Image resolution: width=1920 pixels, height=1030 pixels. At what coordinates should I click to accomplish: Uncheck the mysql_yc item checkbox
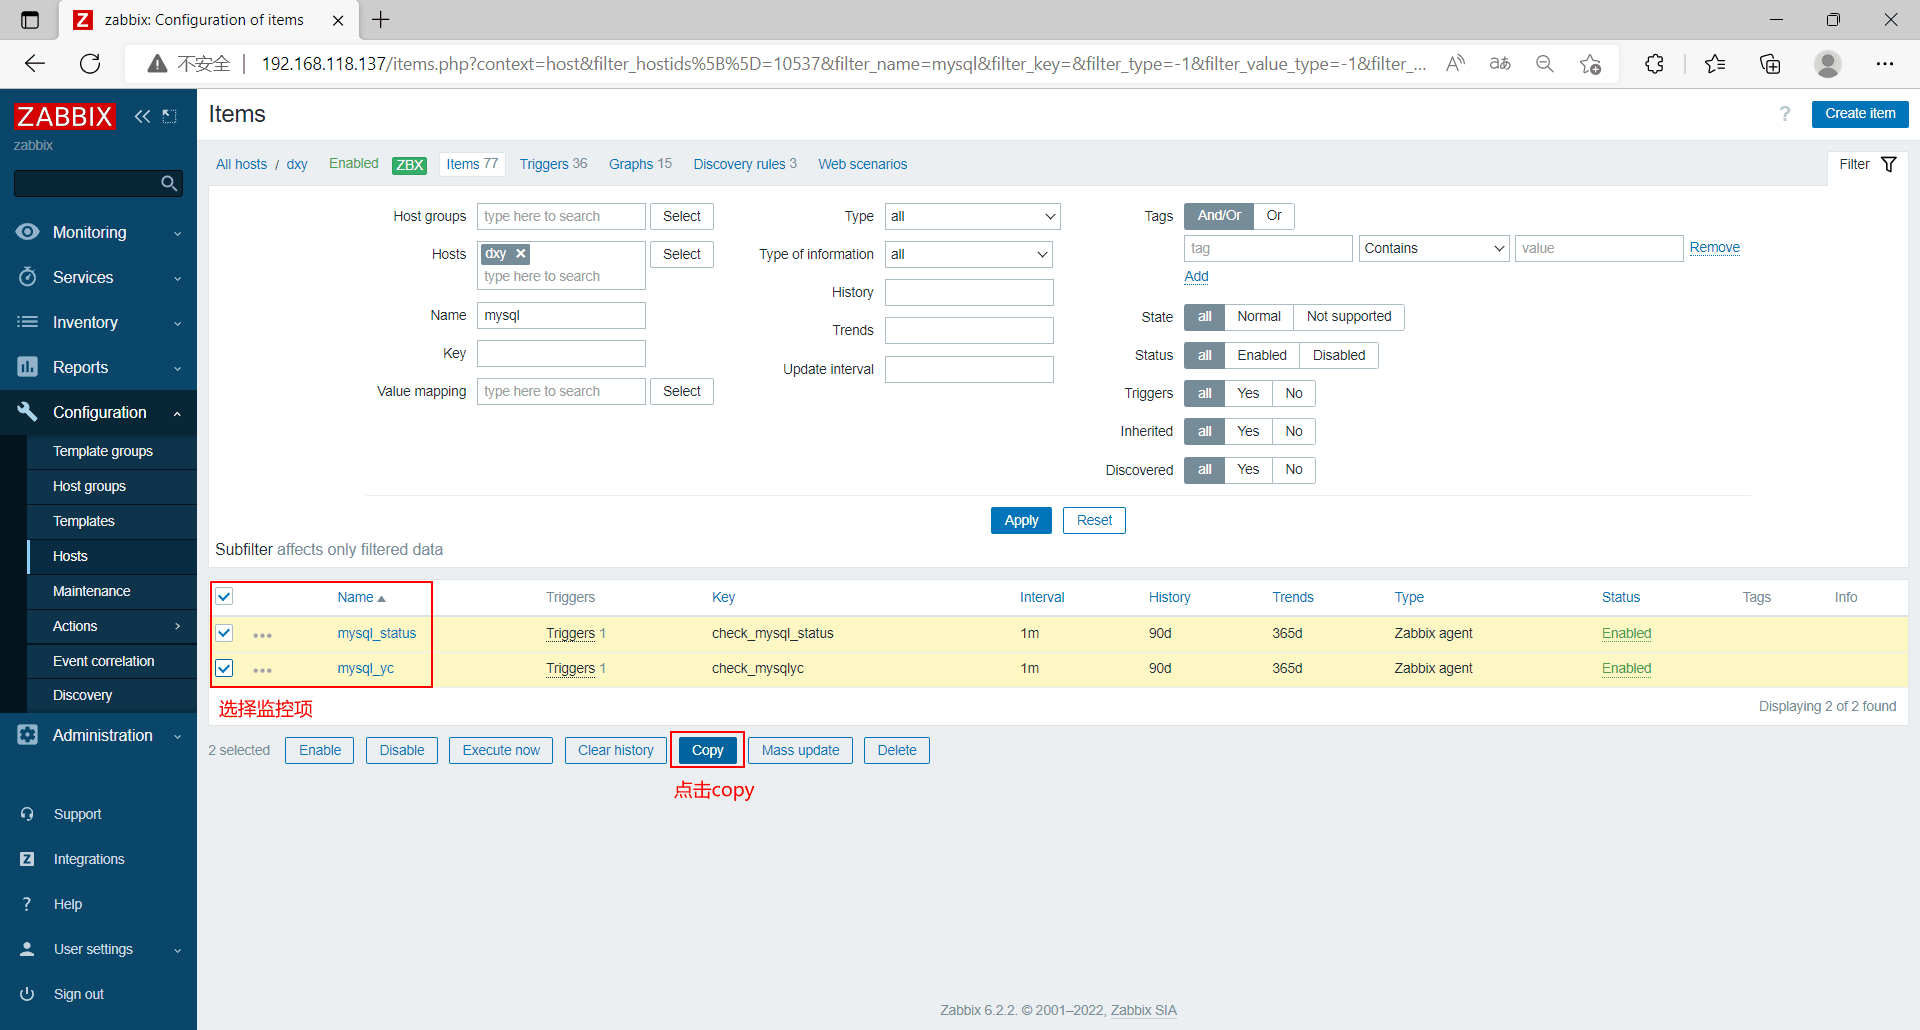tap(224, 668)
